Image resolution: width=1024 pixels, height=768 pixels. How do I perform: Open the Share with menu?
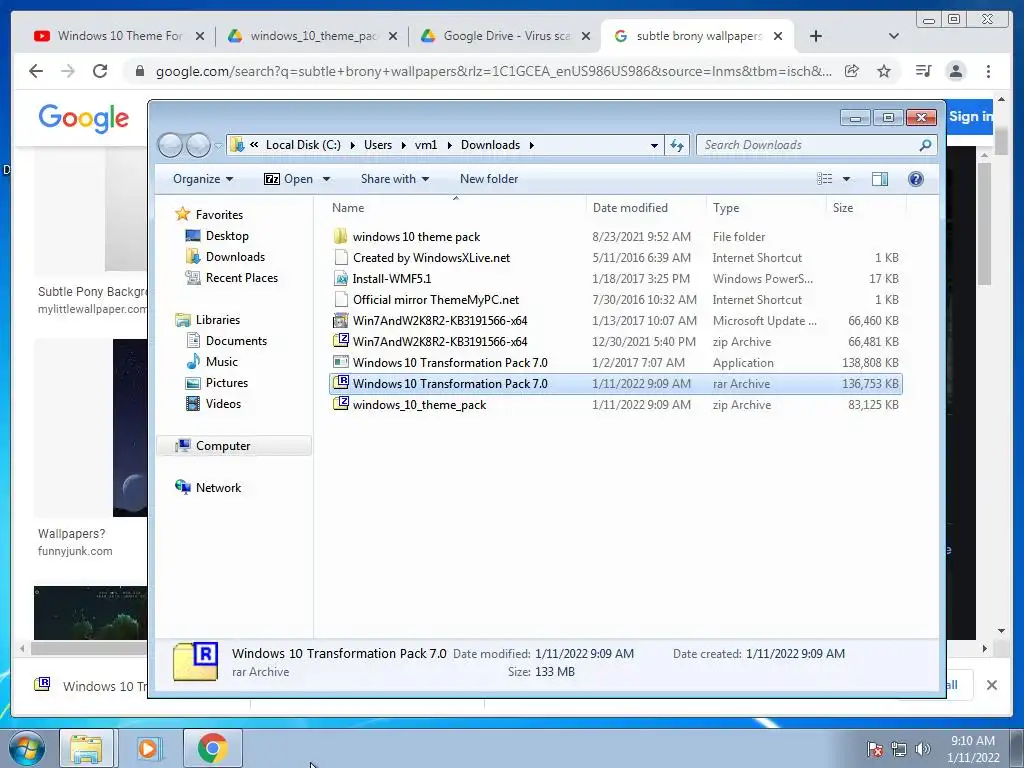(x=394, y=179)
